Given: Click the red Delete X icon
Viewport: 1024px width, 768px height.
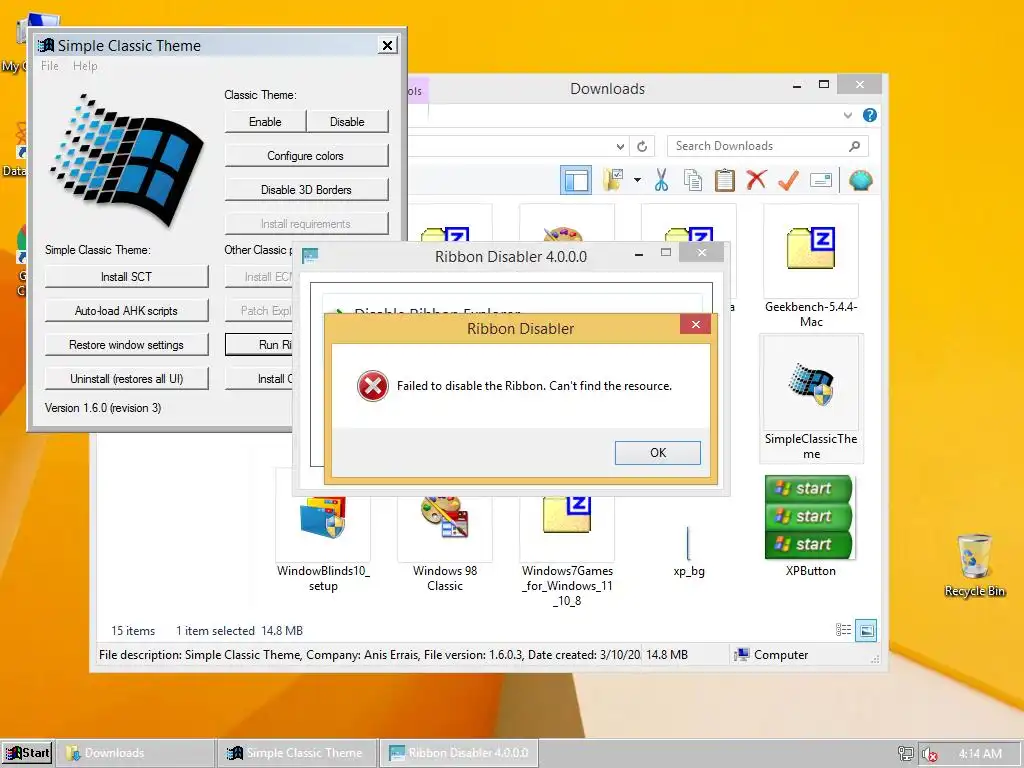Looking at the screenshot, I should [x=756, y=180].
